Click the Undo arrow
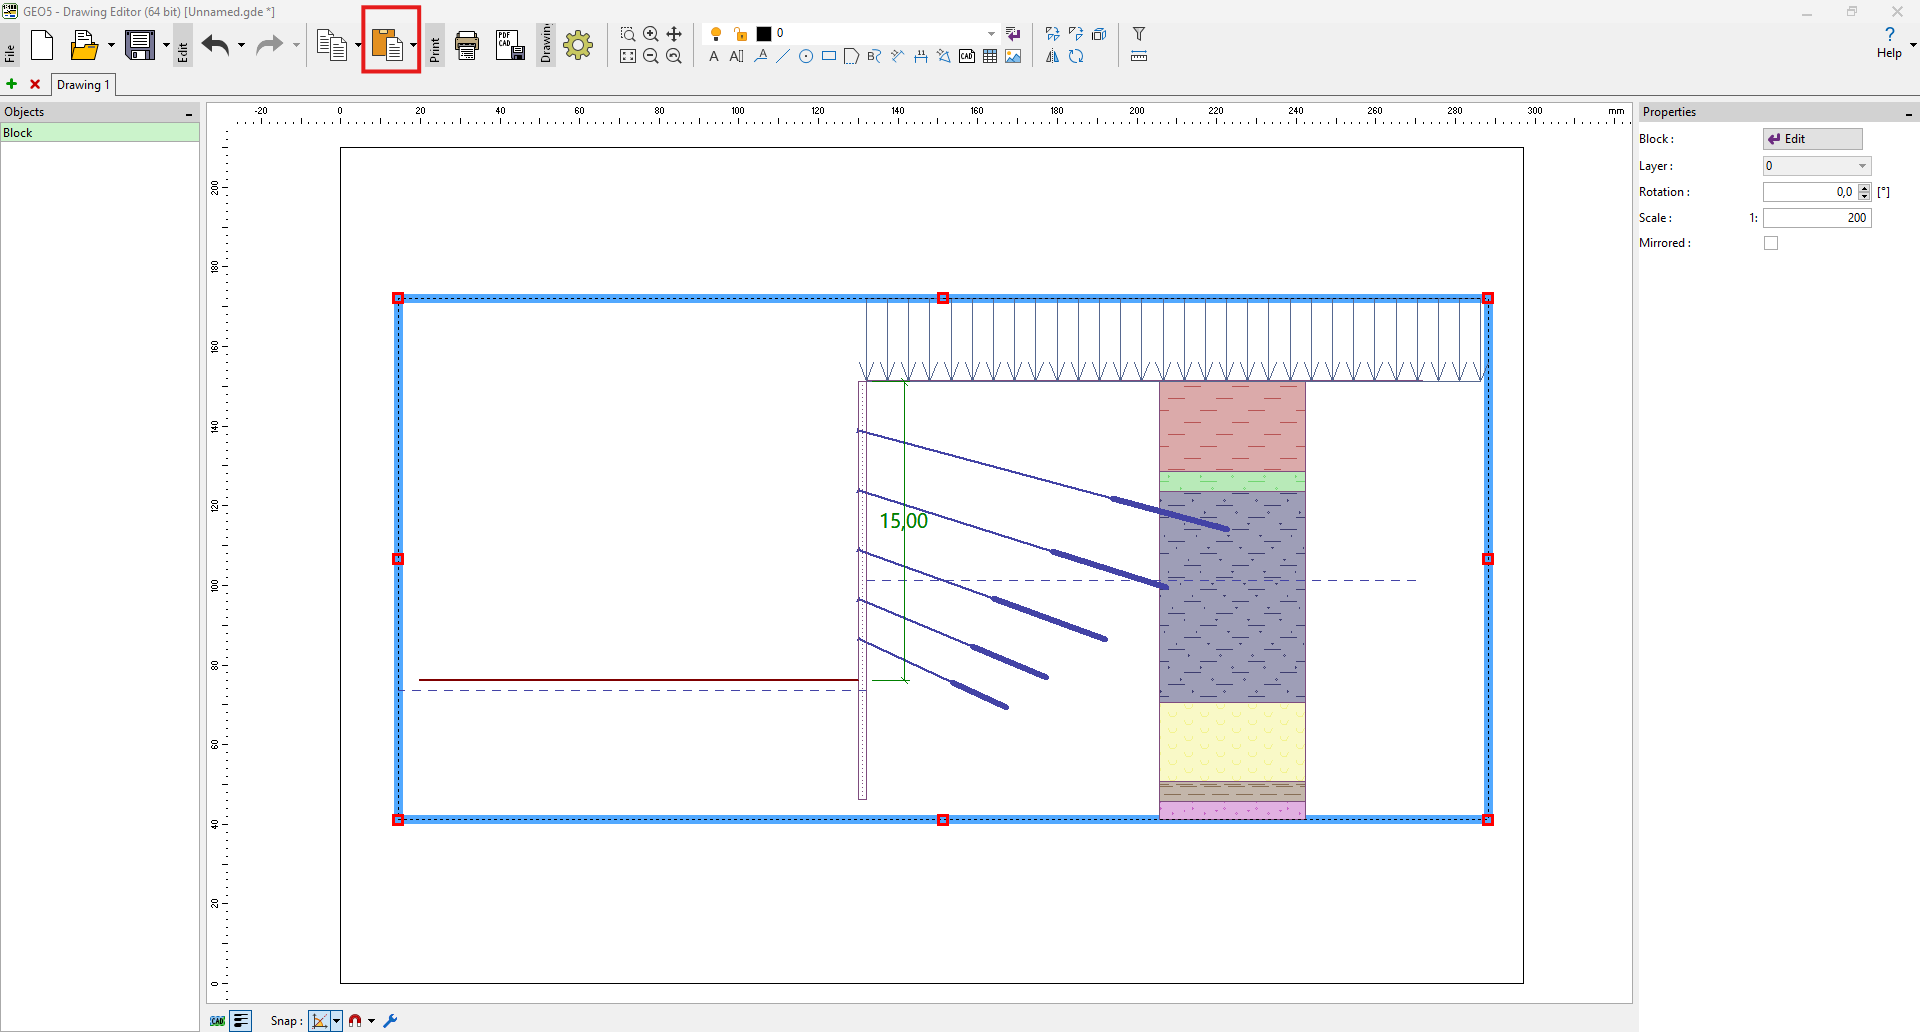Image resolution: width=1920 pixels, height=1032 pixels. 216,45
